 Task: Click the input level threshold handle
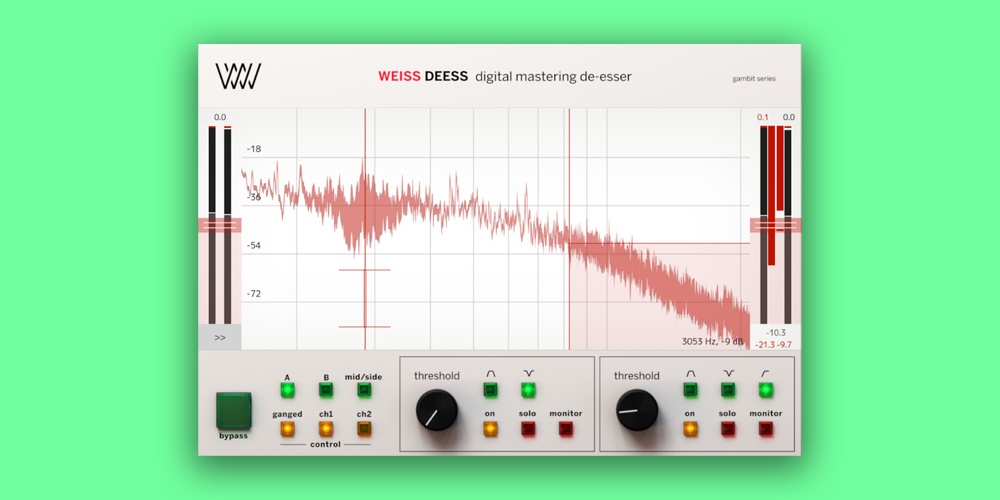(219, 225)
